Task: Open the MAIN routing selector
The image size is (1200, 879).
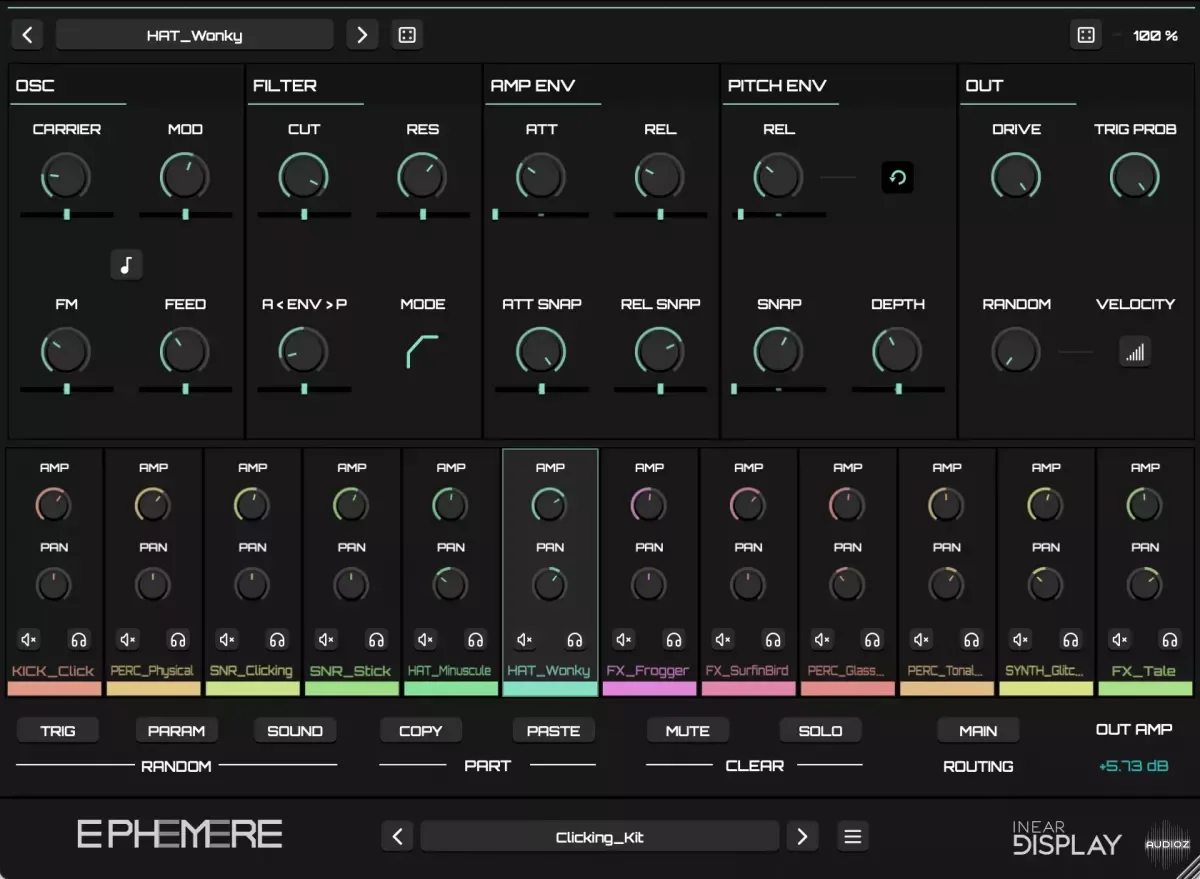Action: point(978,731)
